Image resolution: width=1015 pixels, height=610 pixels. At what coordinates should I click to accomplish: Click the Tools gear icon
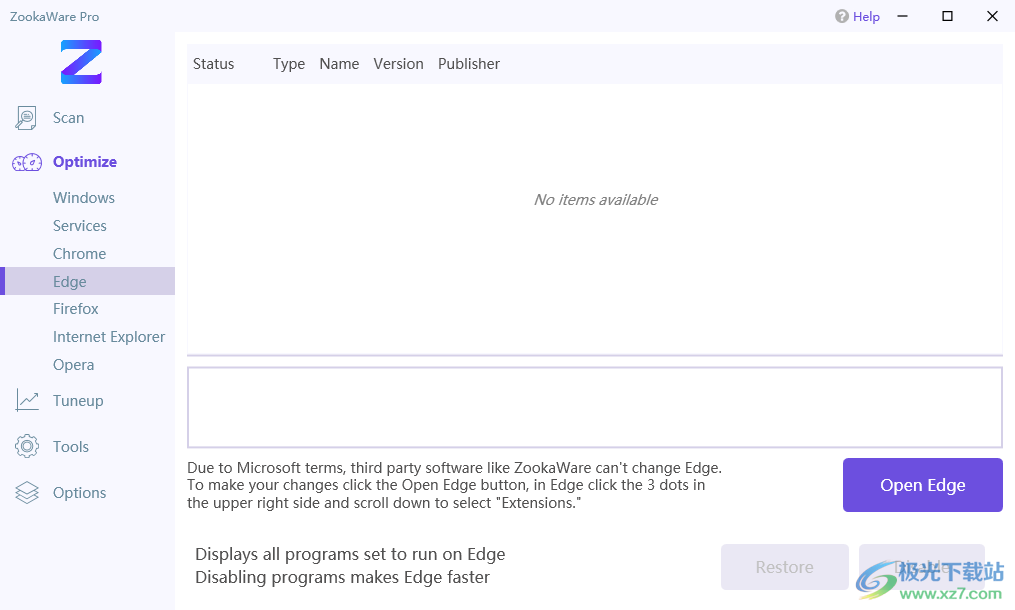tap(27, 447)
